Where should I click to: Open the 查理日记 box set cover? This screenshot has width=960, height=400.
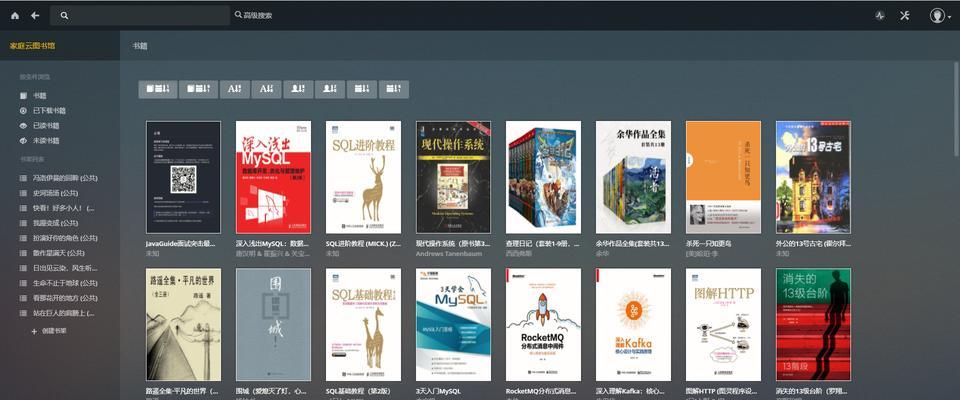(543, 177)
